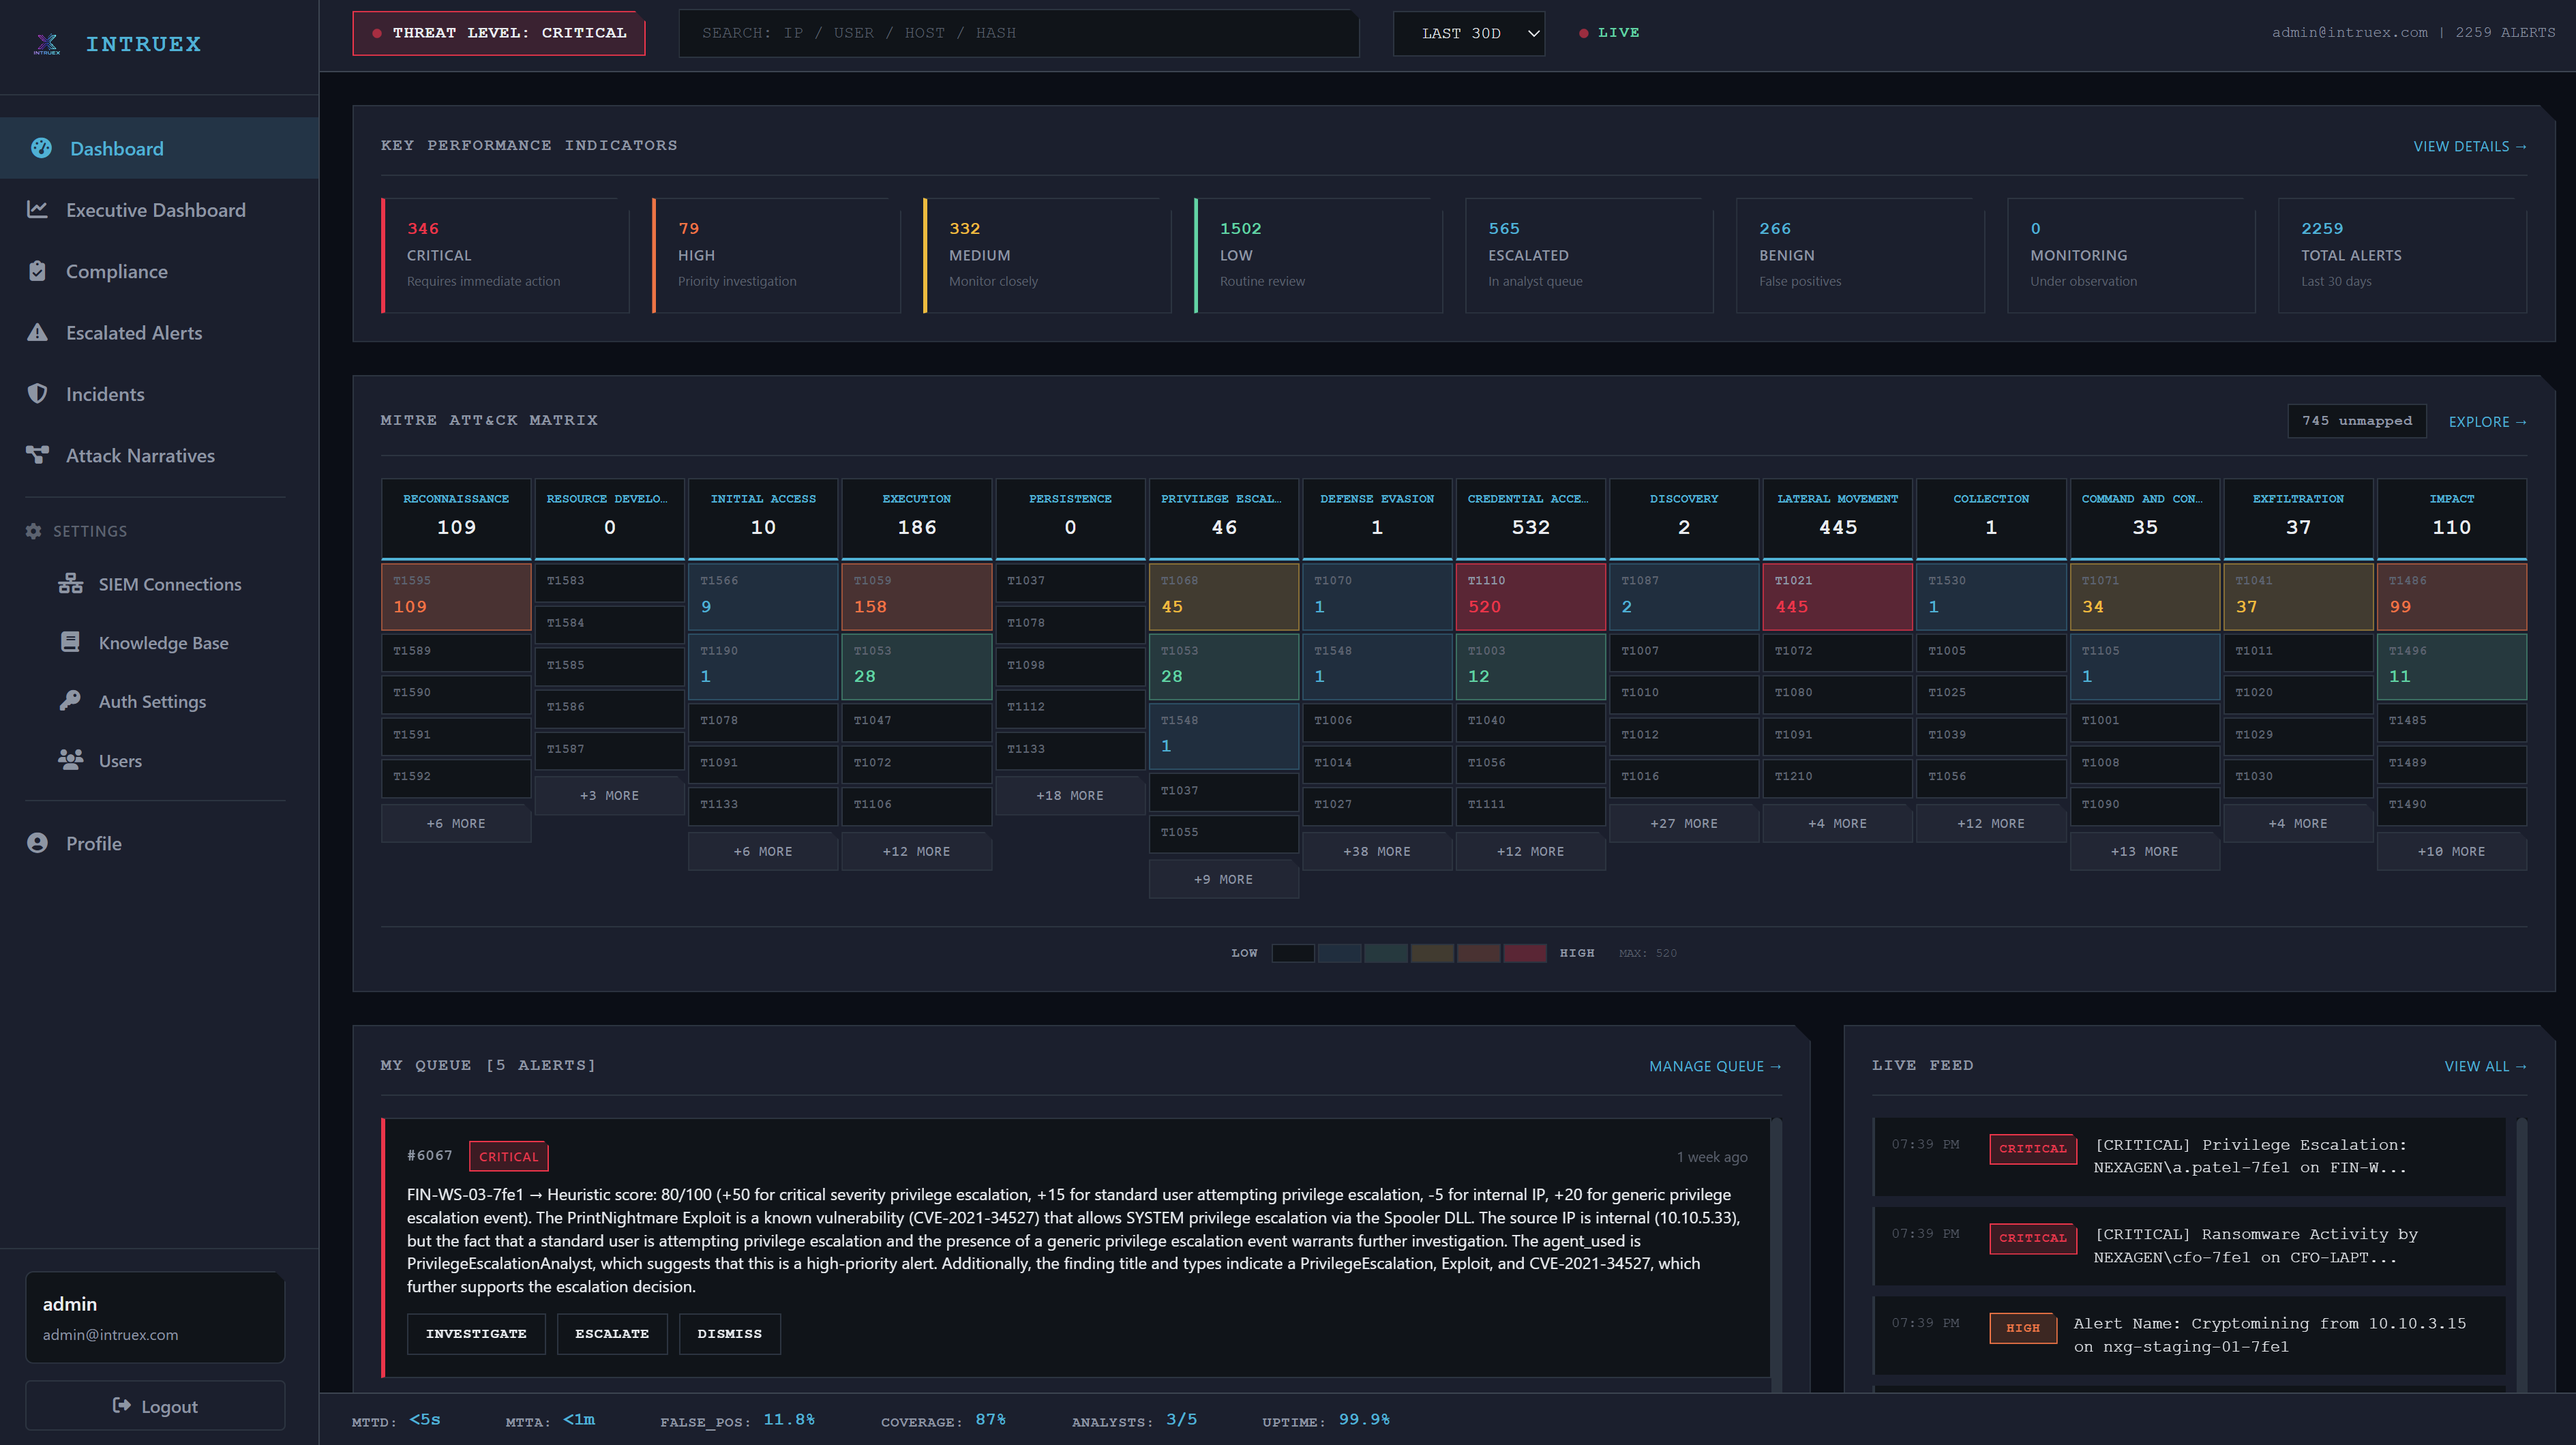Select the Dashboard gauge icon

pyautogui.click(x=41, y=148)
